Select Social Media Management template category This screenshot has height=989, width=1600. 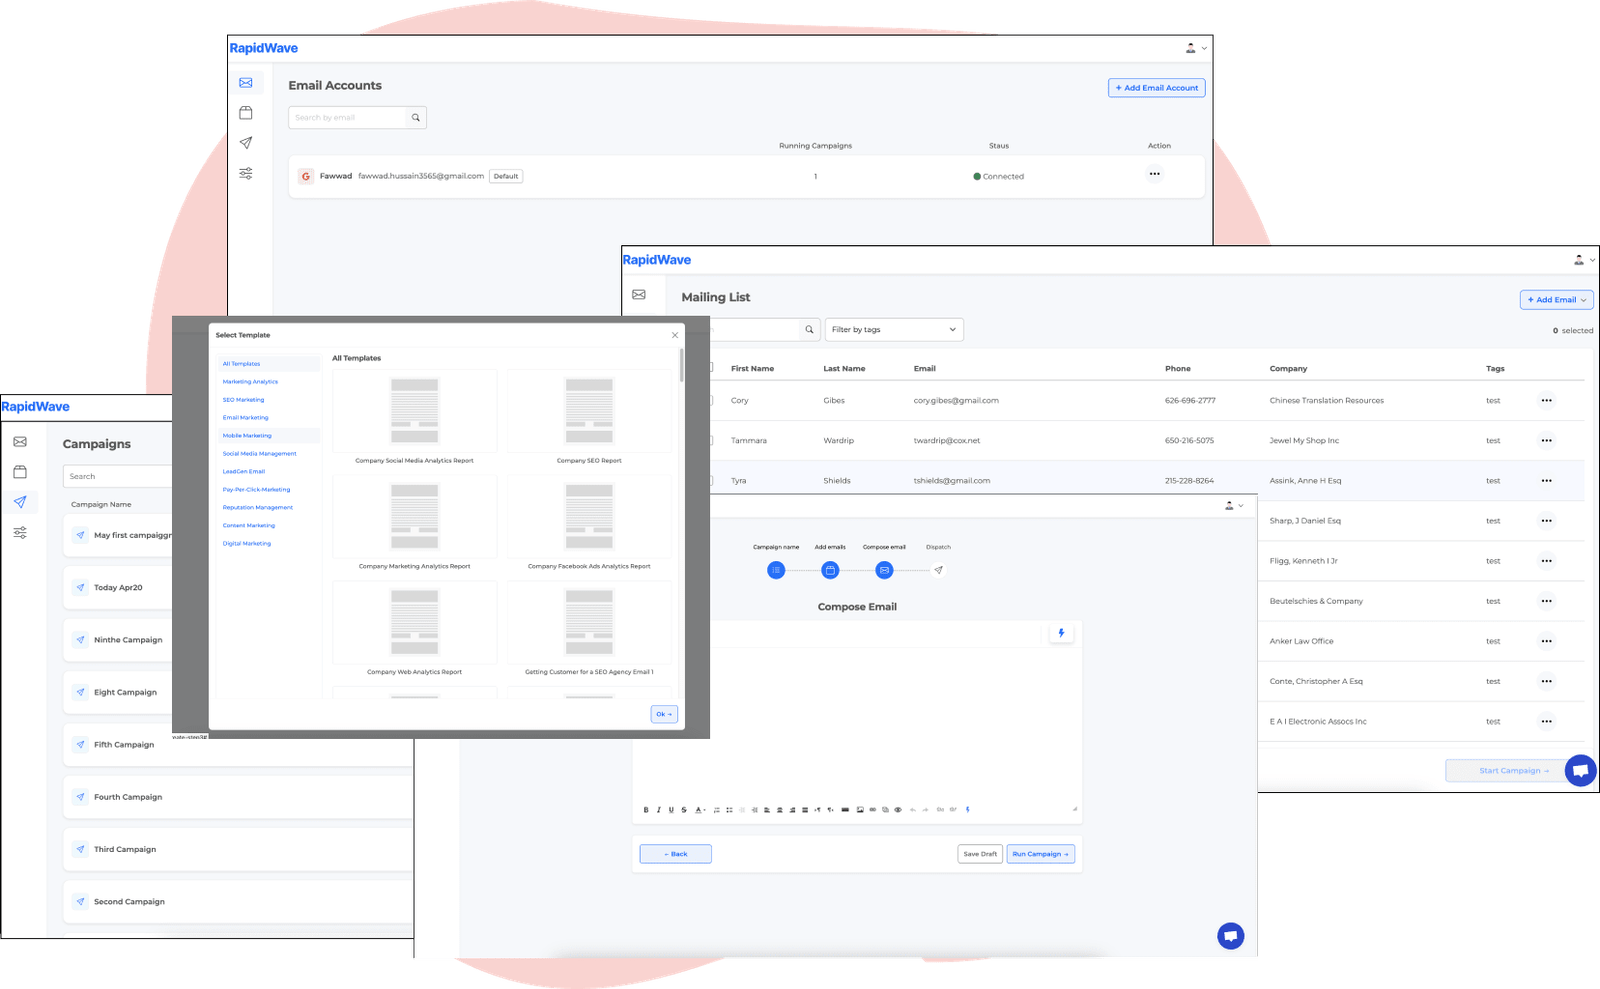259,454
